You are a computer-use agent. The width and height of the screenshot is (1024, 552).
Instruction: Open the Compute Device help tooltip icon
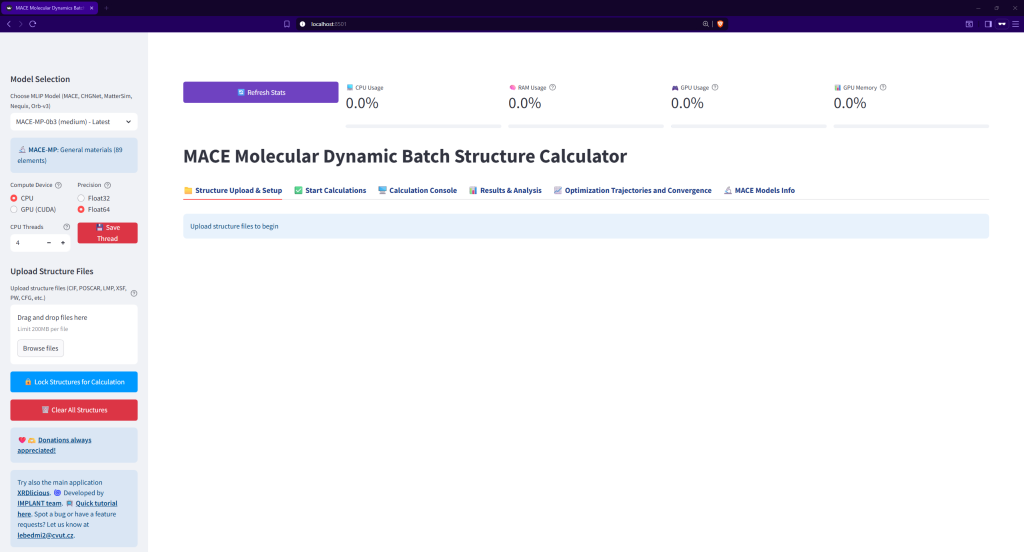coord(57,185)
